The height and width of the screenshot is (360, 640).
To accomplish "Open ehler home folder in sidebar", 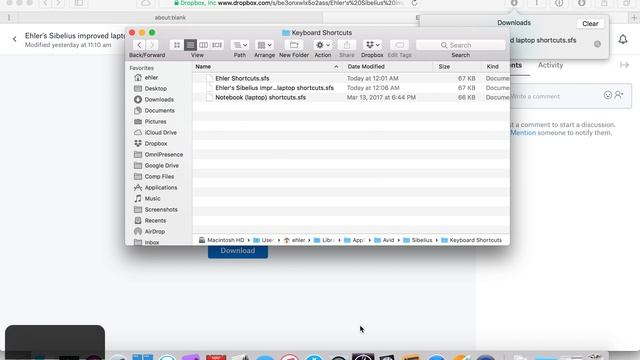I will click(x=151, y=78).
